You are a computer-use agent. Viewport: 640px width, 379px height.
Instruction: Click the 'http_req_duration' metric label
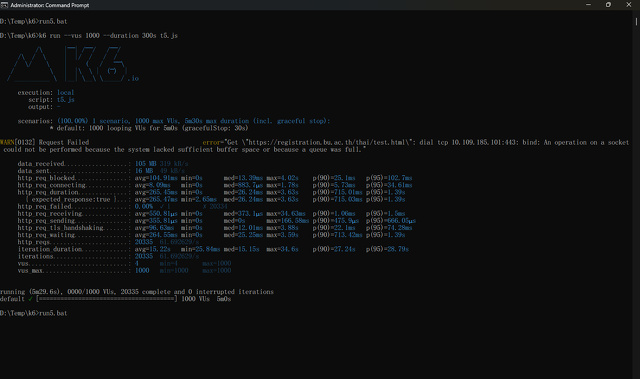coord(48,192)
